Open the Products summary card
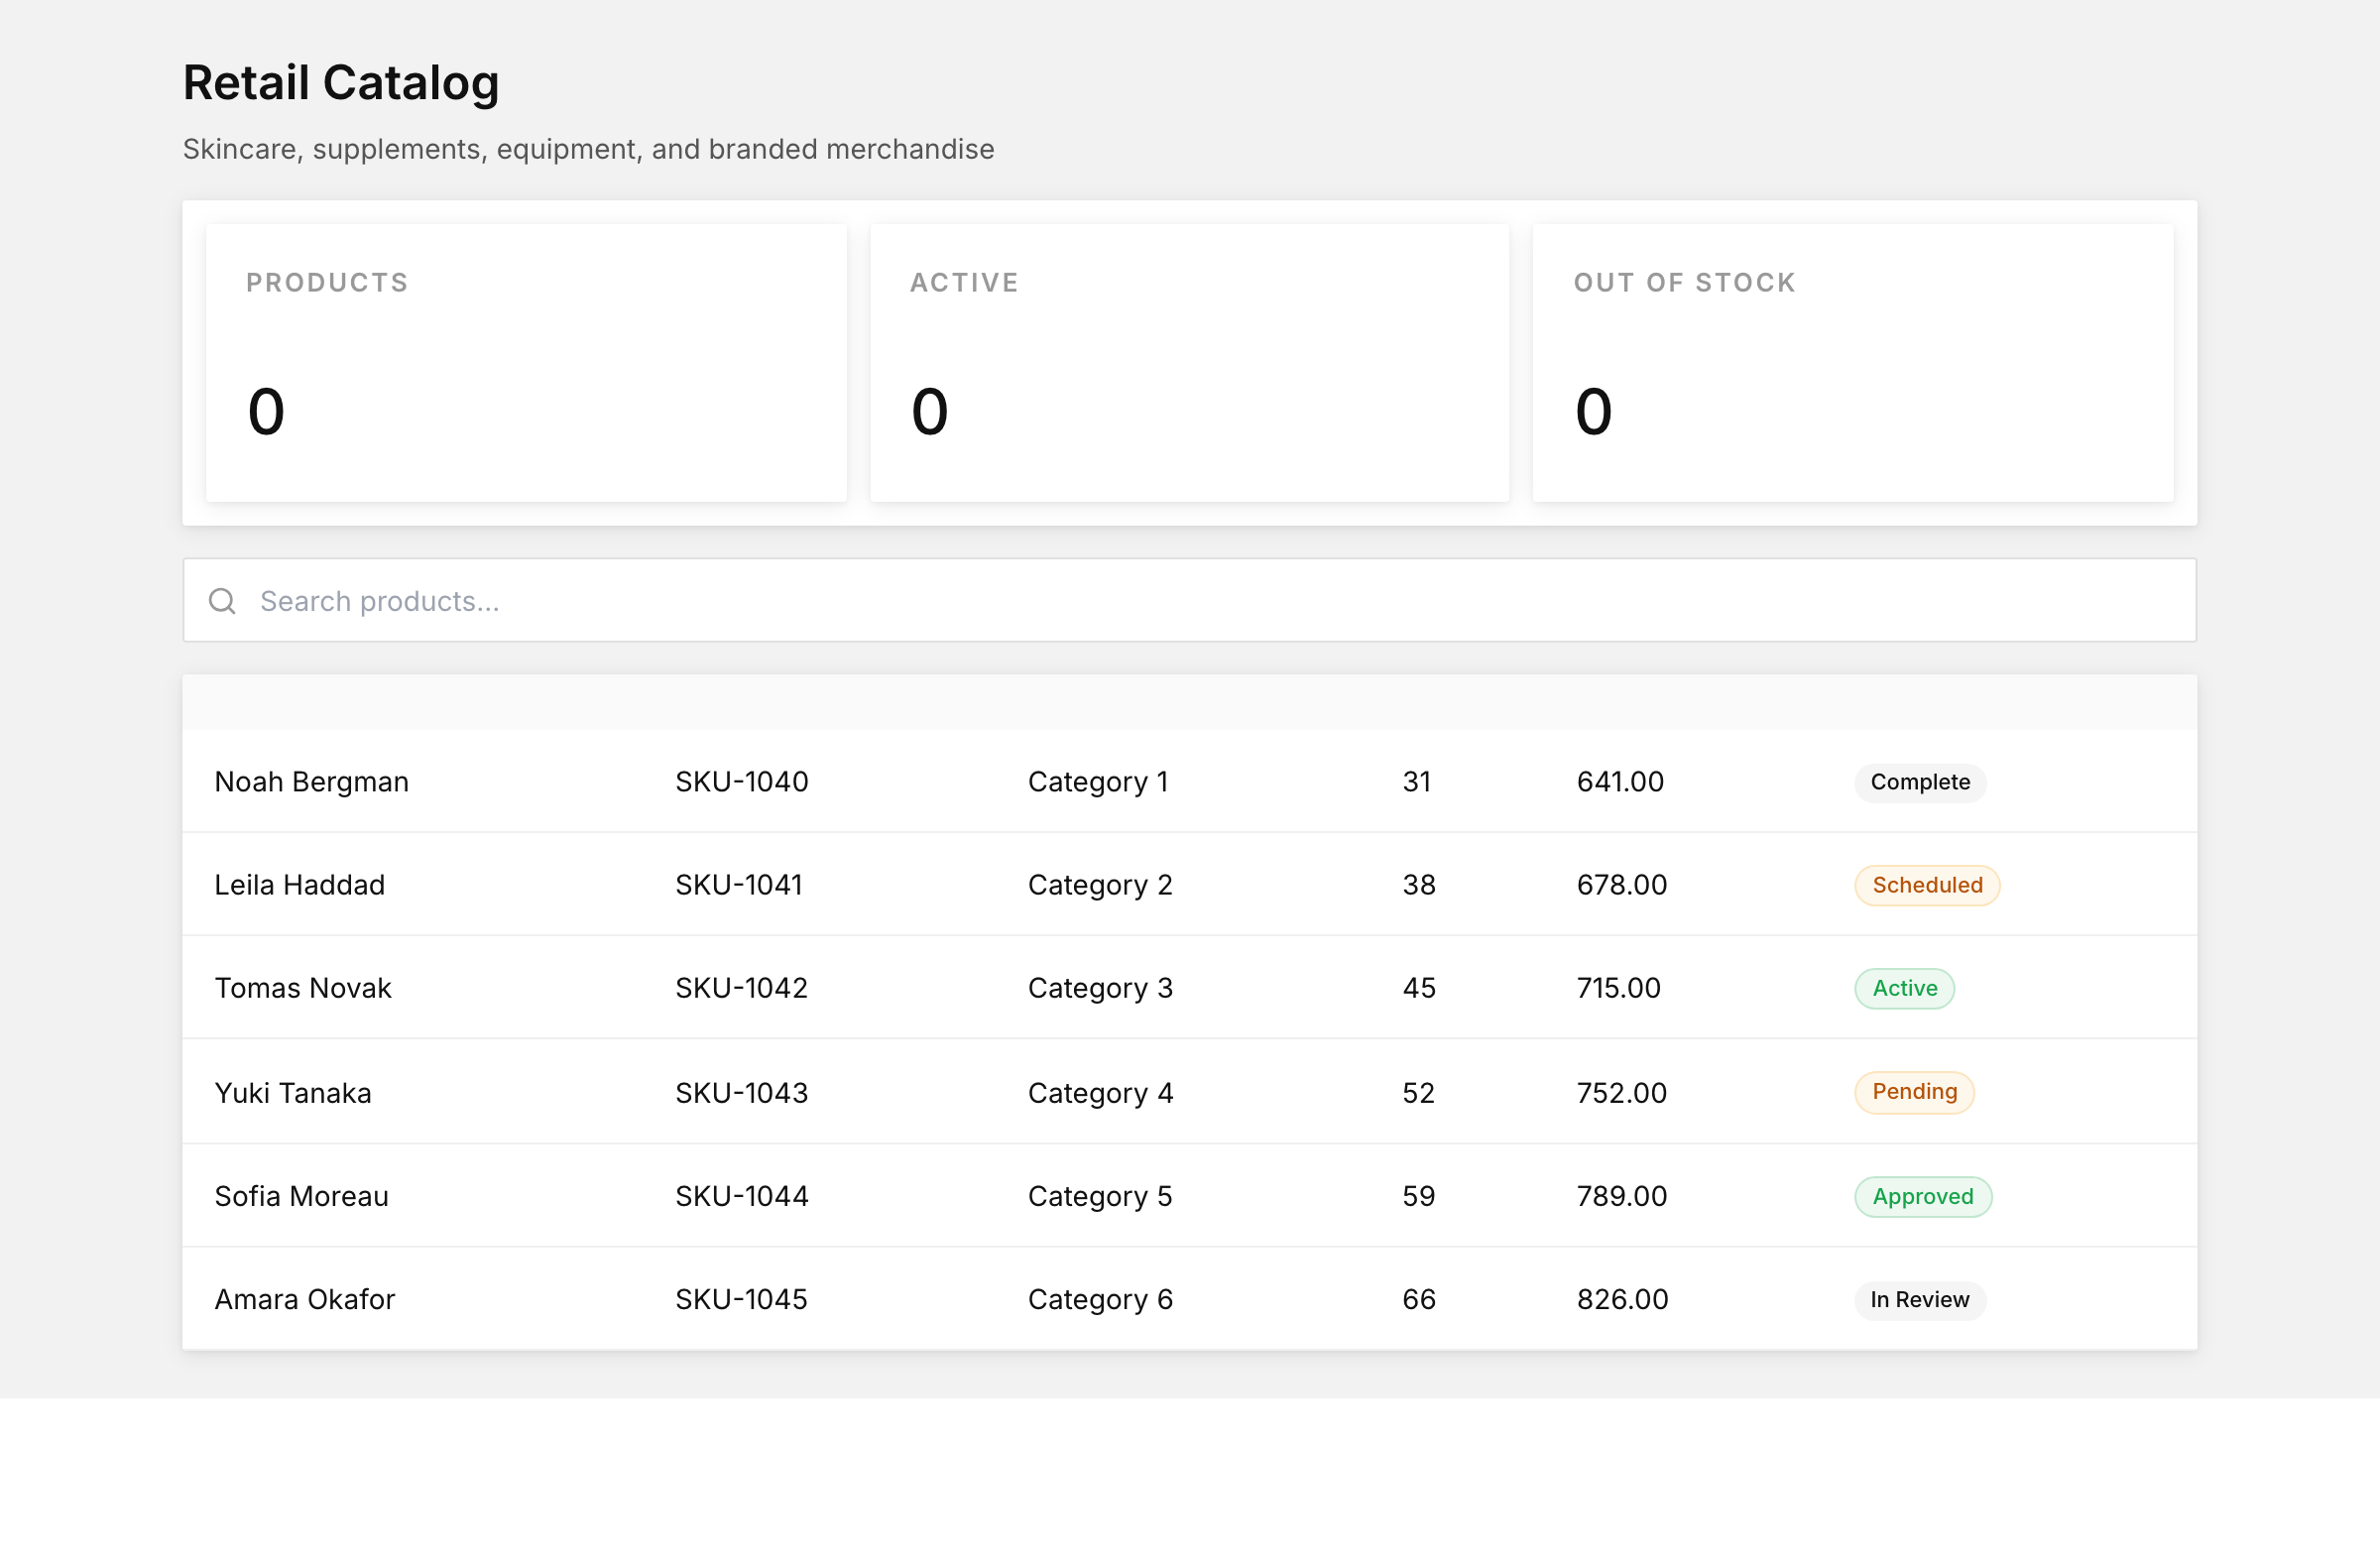This screenshot has height=1563, width=2380. point(526,362)
